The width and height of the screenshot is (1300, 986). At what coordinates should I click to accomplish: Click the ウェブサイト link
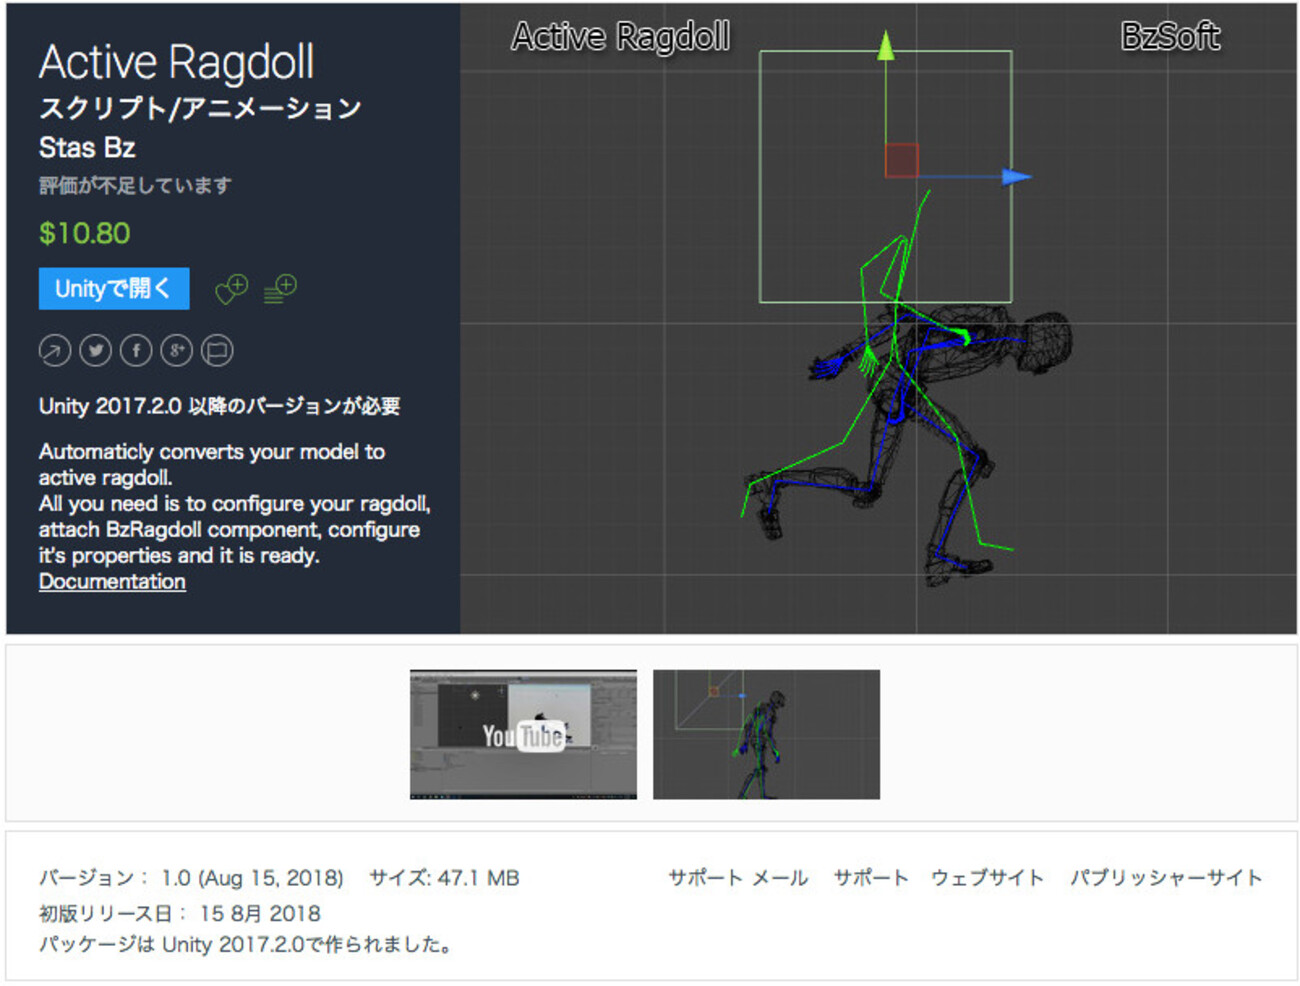(x=987, y=878)
